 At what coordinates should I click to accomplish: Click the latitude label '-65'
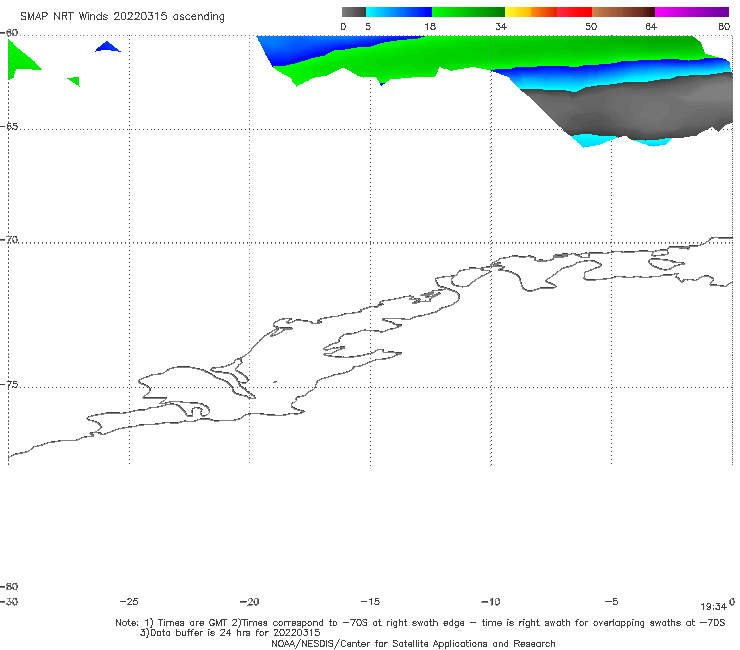coord(9,127)
